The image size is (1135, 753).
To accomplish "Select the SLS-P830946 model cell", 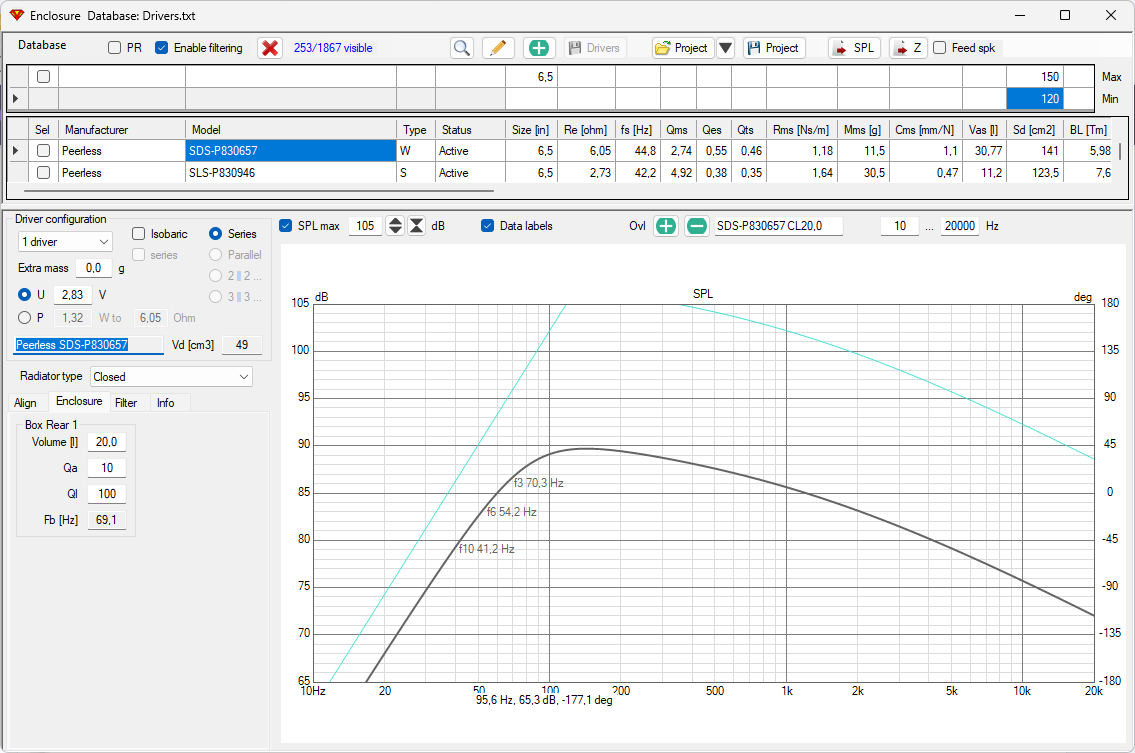I will click(x=291, y=173).
